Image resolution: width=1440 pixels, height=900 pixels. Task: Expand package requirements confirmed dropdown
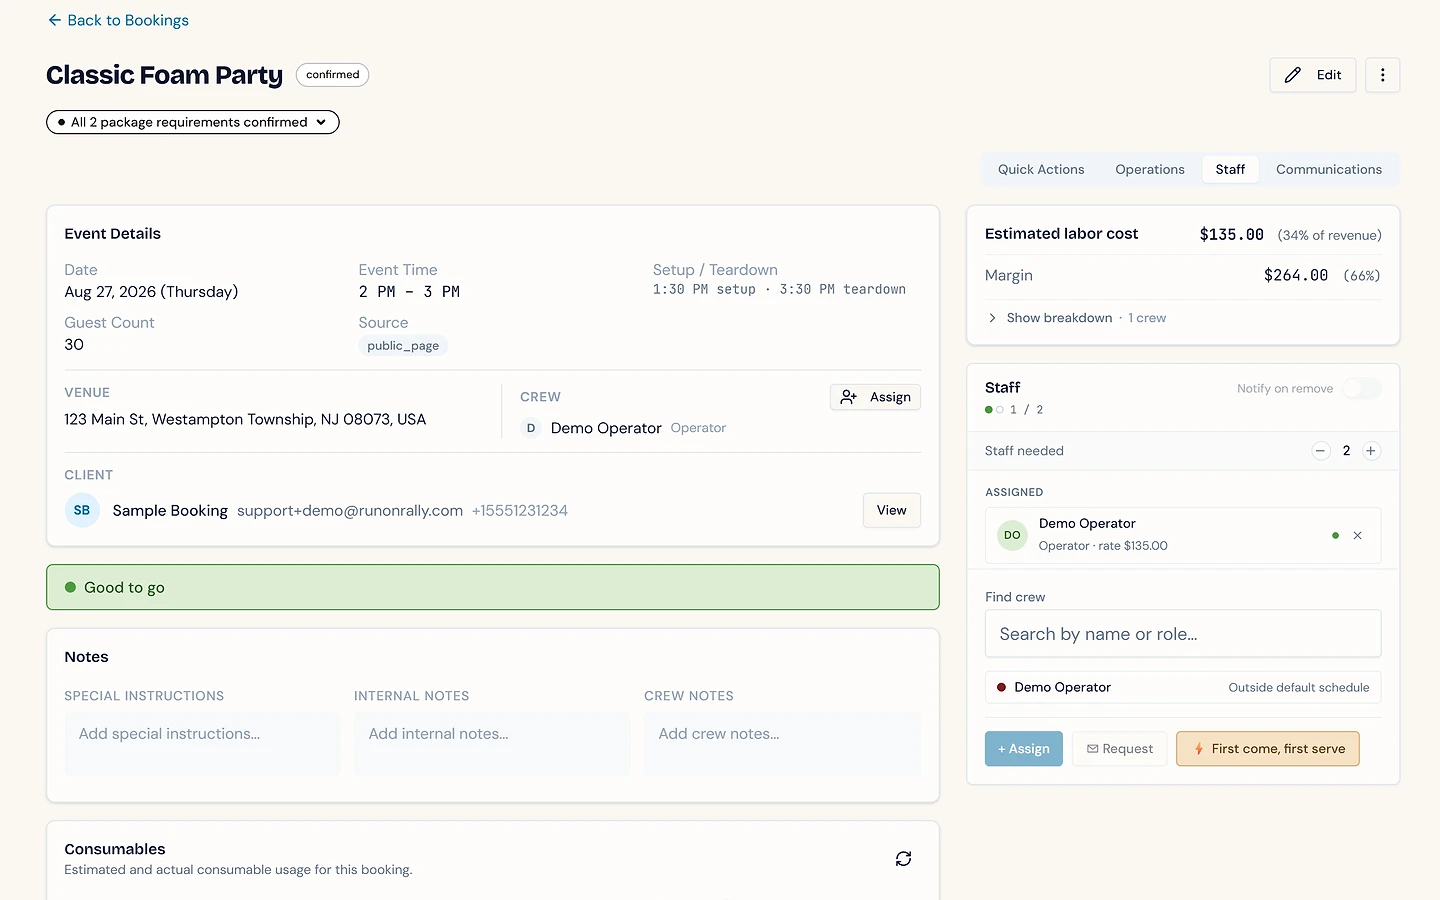pos(193,122)
